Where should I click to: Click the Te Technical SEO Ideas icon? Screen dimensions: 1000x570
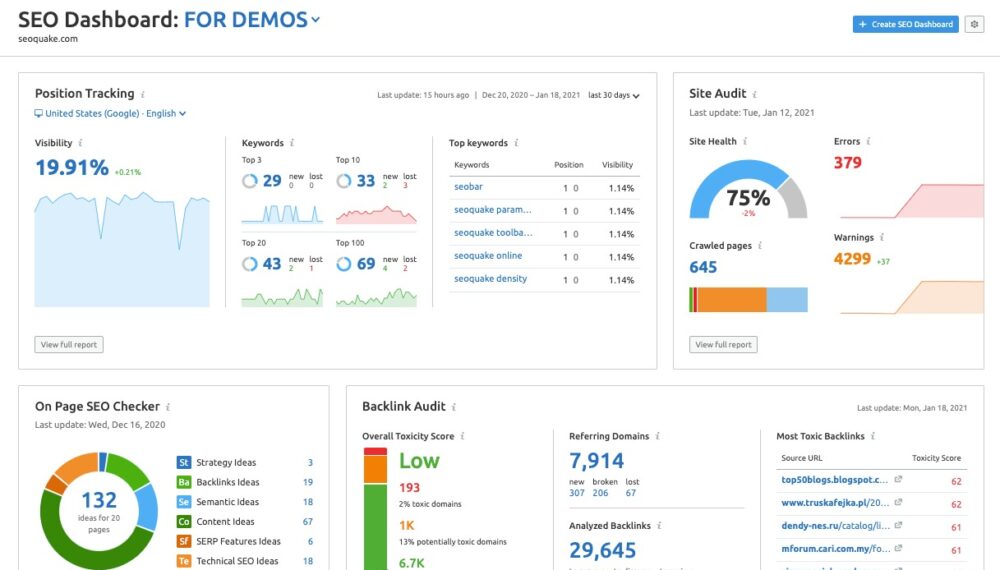(184, 561)
